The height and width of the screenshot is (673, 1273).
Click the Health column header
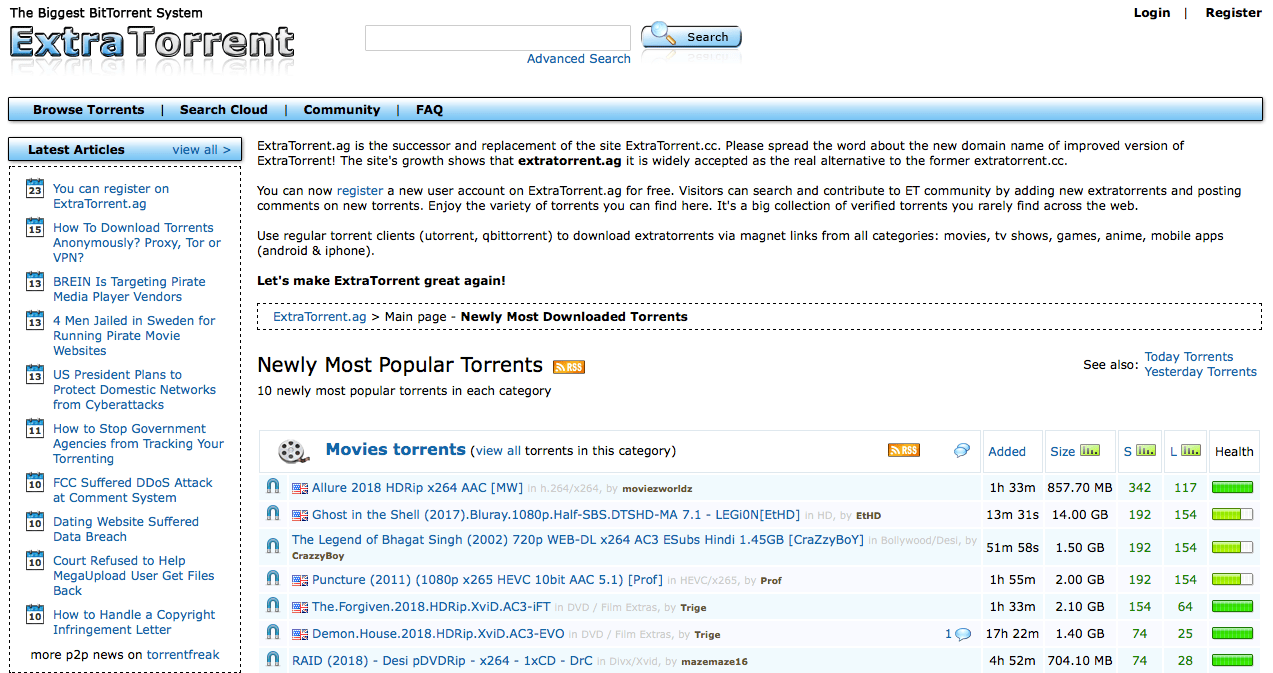[x=1234, y=452]
